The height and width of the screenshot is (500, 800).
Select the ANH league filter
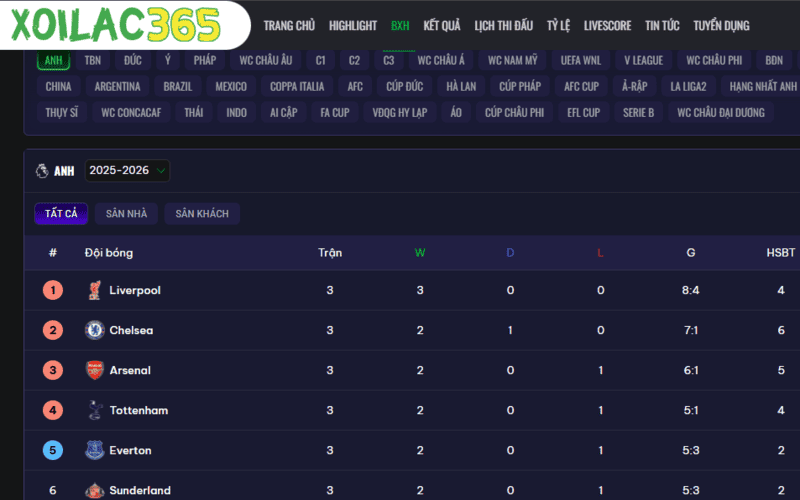(54, 60)
